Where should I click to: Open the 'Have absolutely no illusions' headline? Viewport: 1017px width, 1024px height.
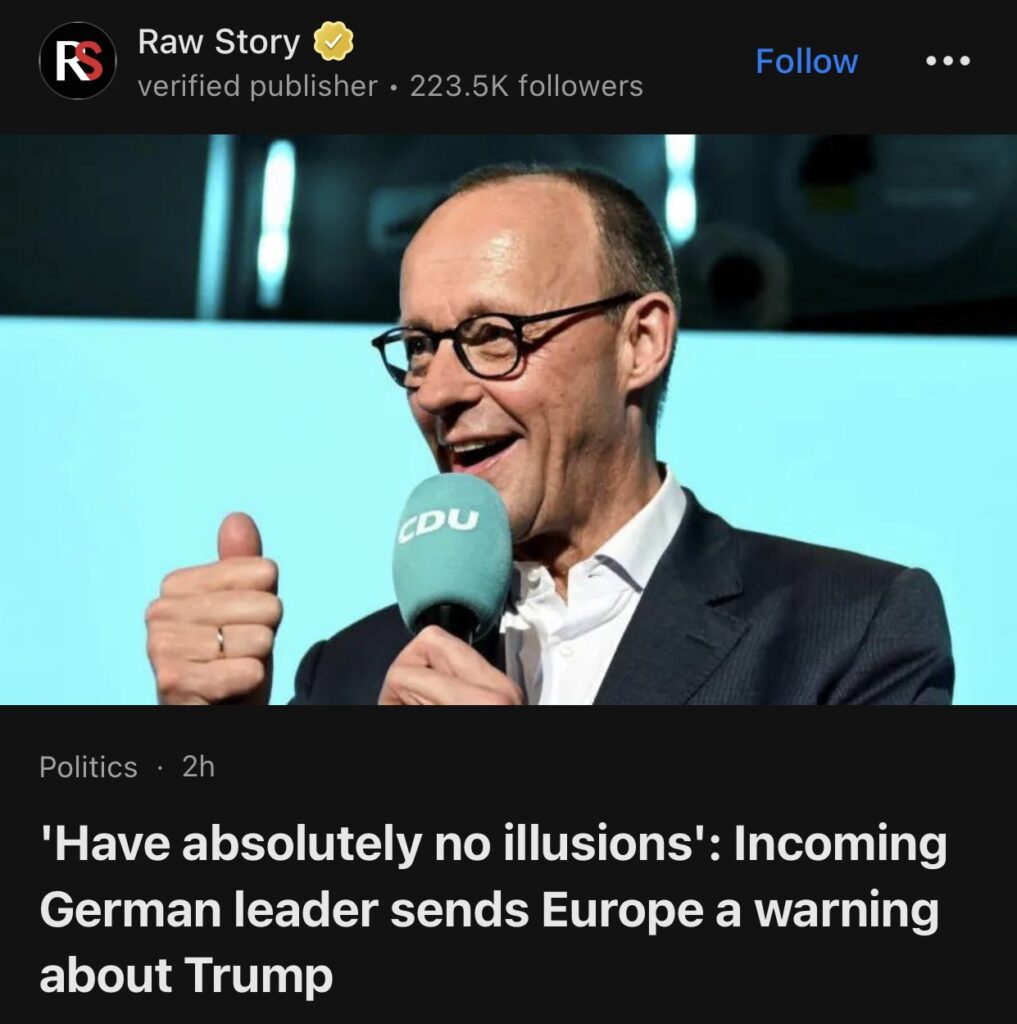tap(493, 908)
